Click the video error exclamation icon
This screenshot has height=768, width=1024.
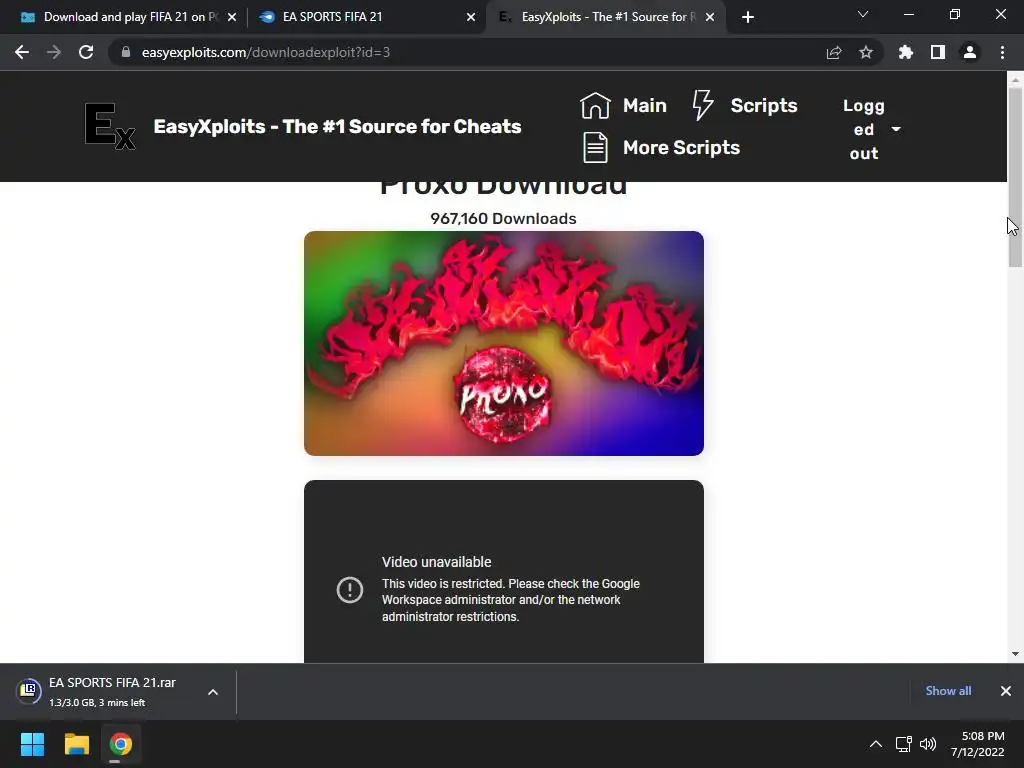coord(350,590)
